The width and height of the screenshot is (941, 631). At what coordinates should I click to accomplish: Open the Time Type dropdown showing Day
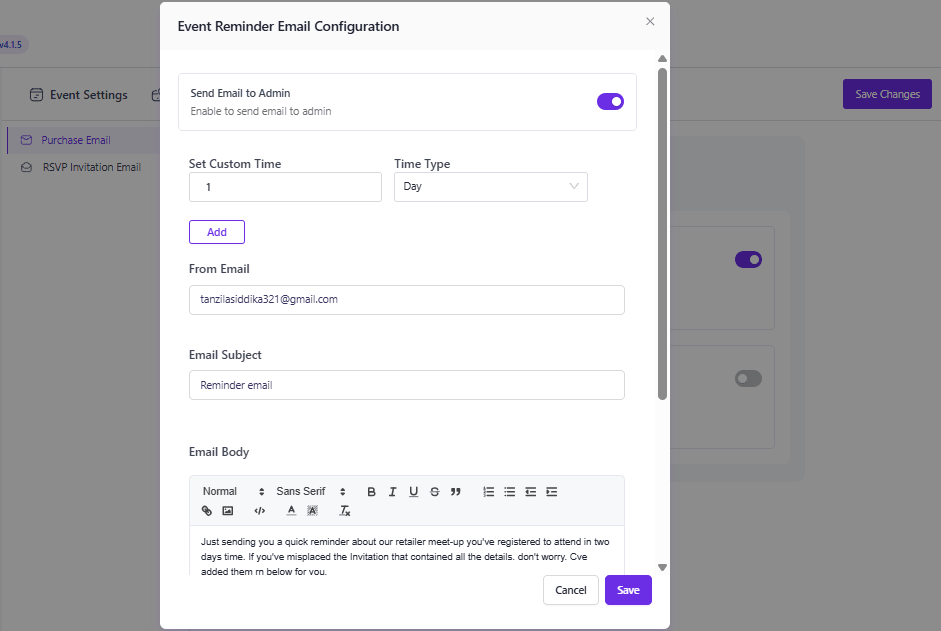(490, 187)
